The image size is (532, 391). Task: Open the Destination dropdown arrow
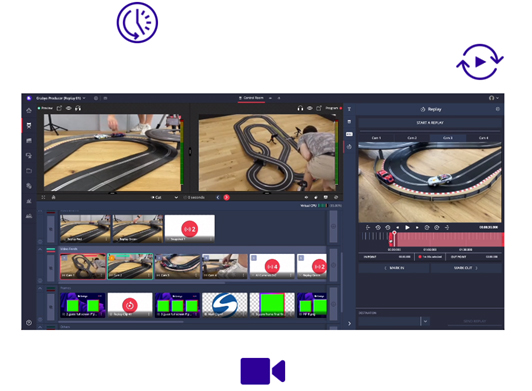pos(425,321)
